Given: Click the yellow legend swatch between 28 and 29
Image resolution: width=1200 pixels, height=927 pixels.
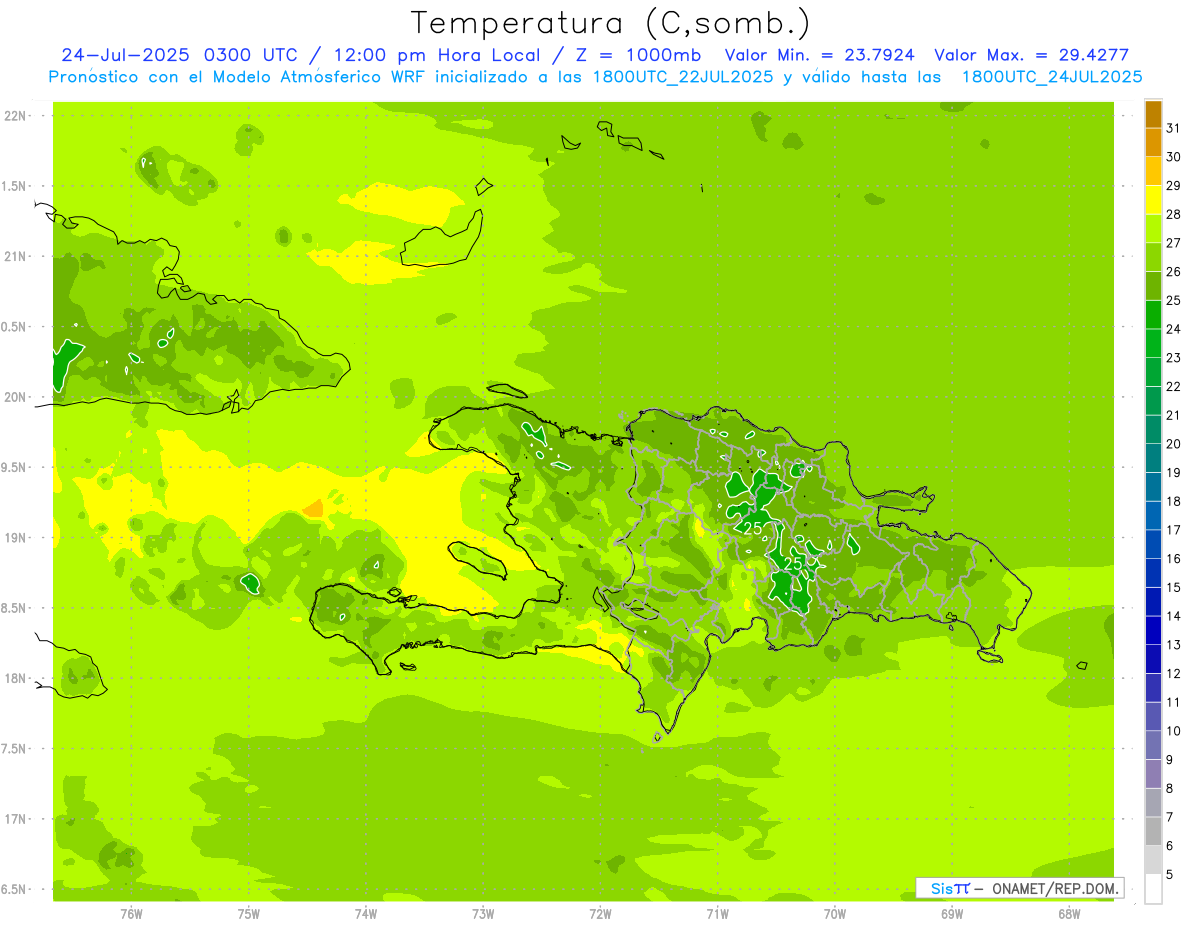Looking at the screenshot, I should [1153, 200].
